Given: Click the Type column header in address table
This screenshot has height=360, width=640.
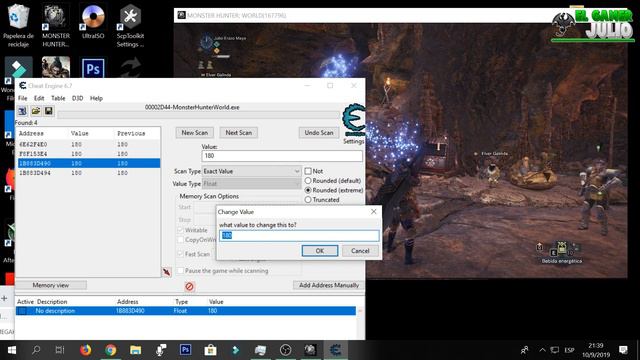Looking at the screenshot, I should tap(182, 302).
